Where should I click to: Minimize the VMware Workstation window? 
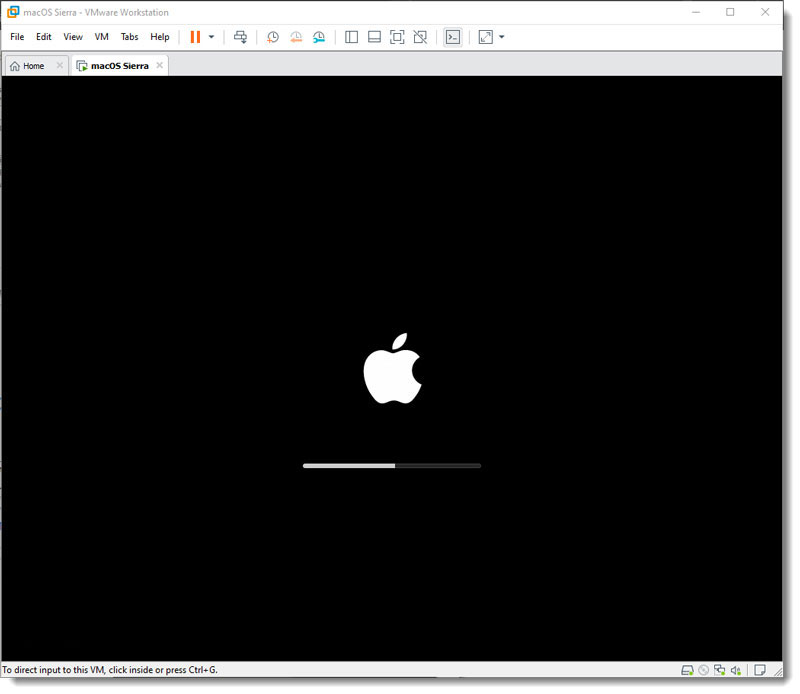click(696, 12)
